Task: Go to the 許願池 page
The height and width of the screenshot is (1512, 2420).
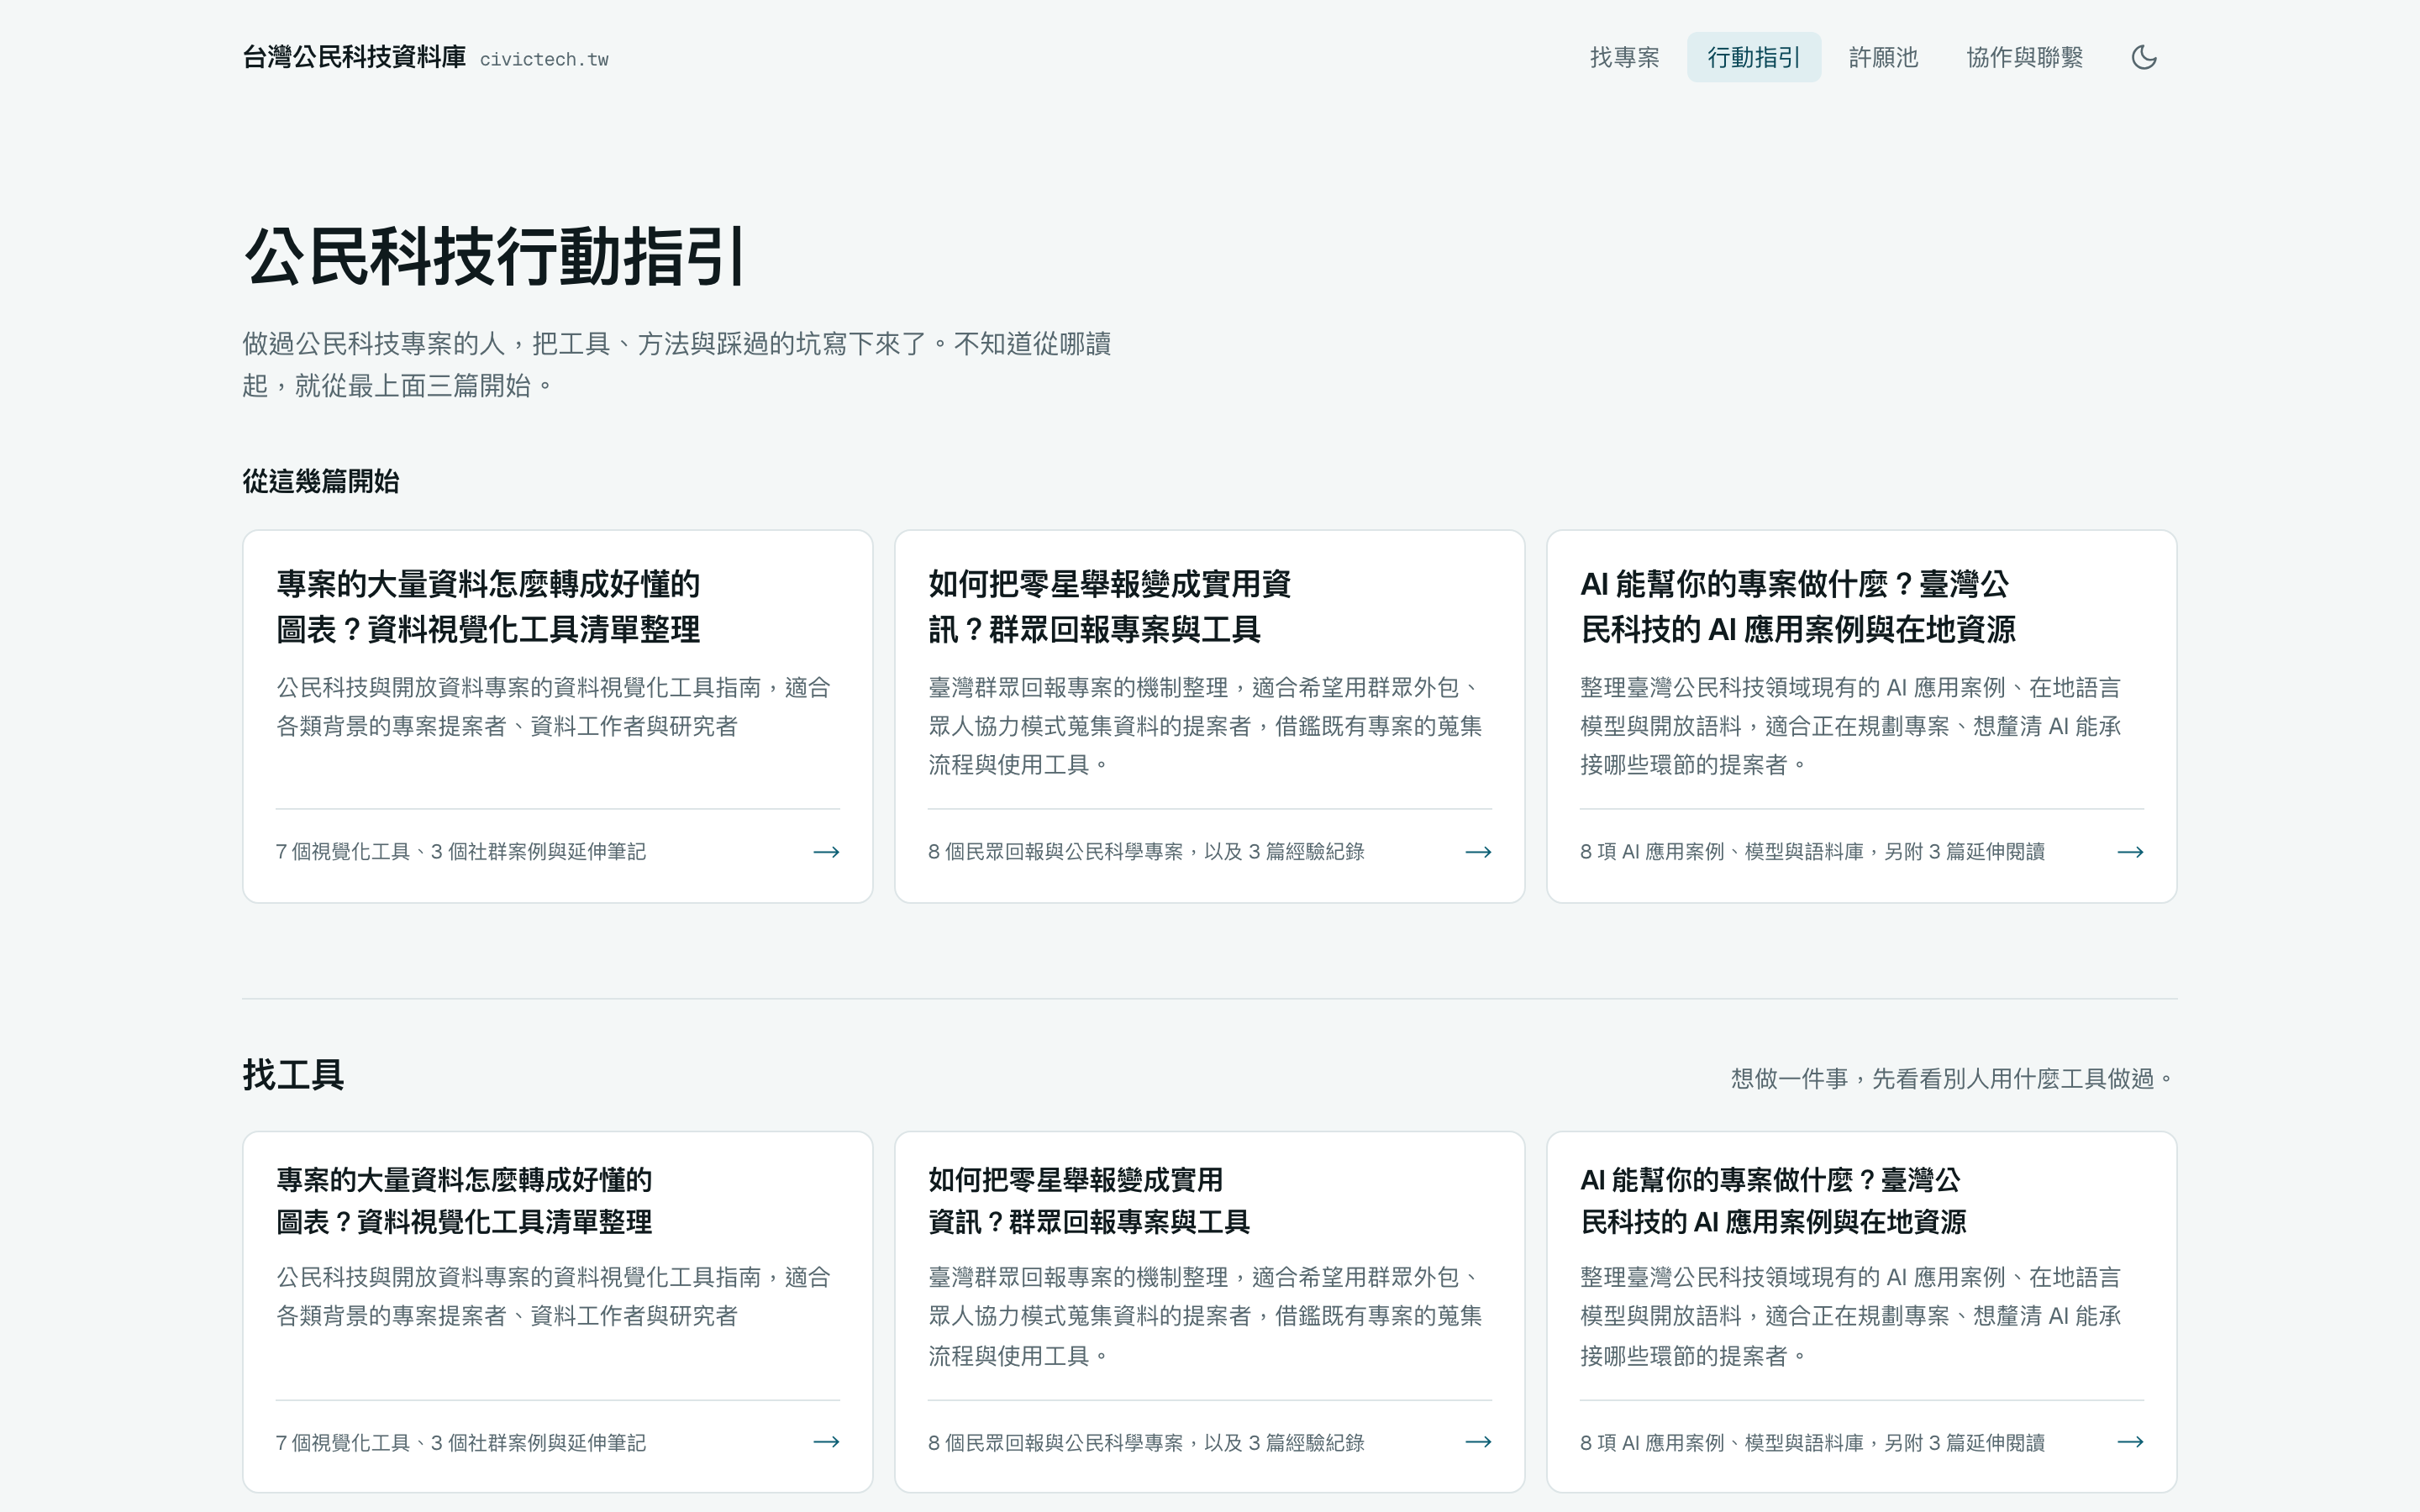Action: [x=1883, y=58]
